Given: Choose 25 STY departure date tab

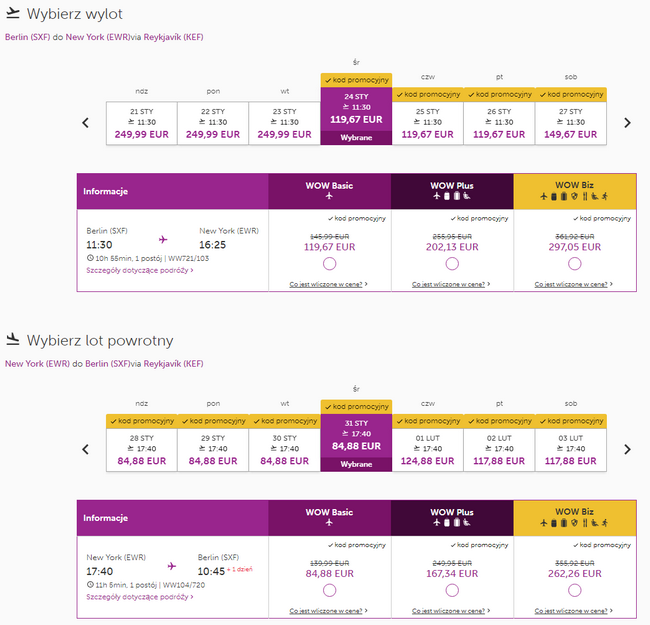Looking at the screenshot, I should tap(427, 123).
